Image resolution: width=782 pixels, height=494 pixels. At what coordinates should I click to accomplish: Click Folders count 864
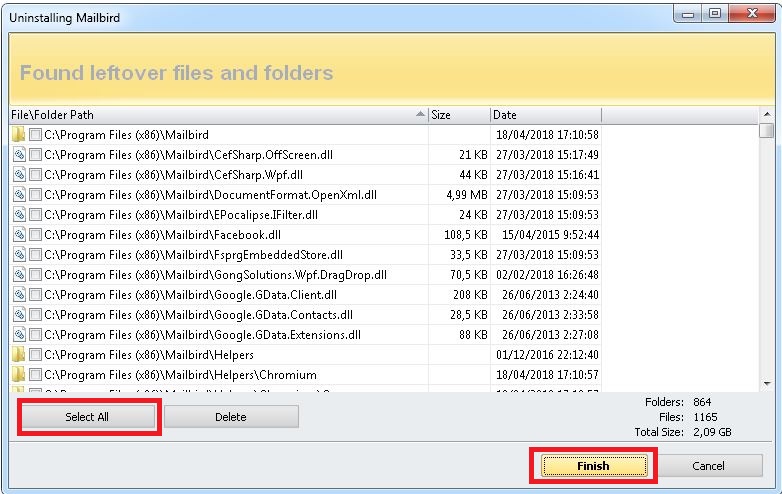tap(702, 402)
